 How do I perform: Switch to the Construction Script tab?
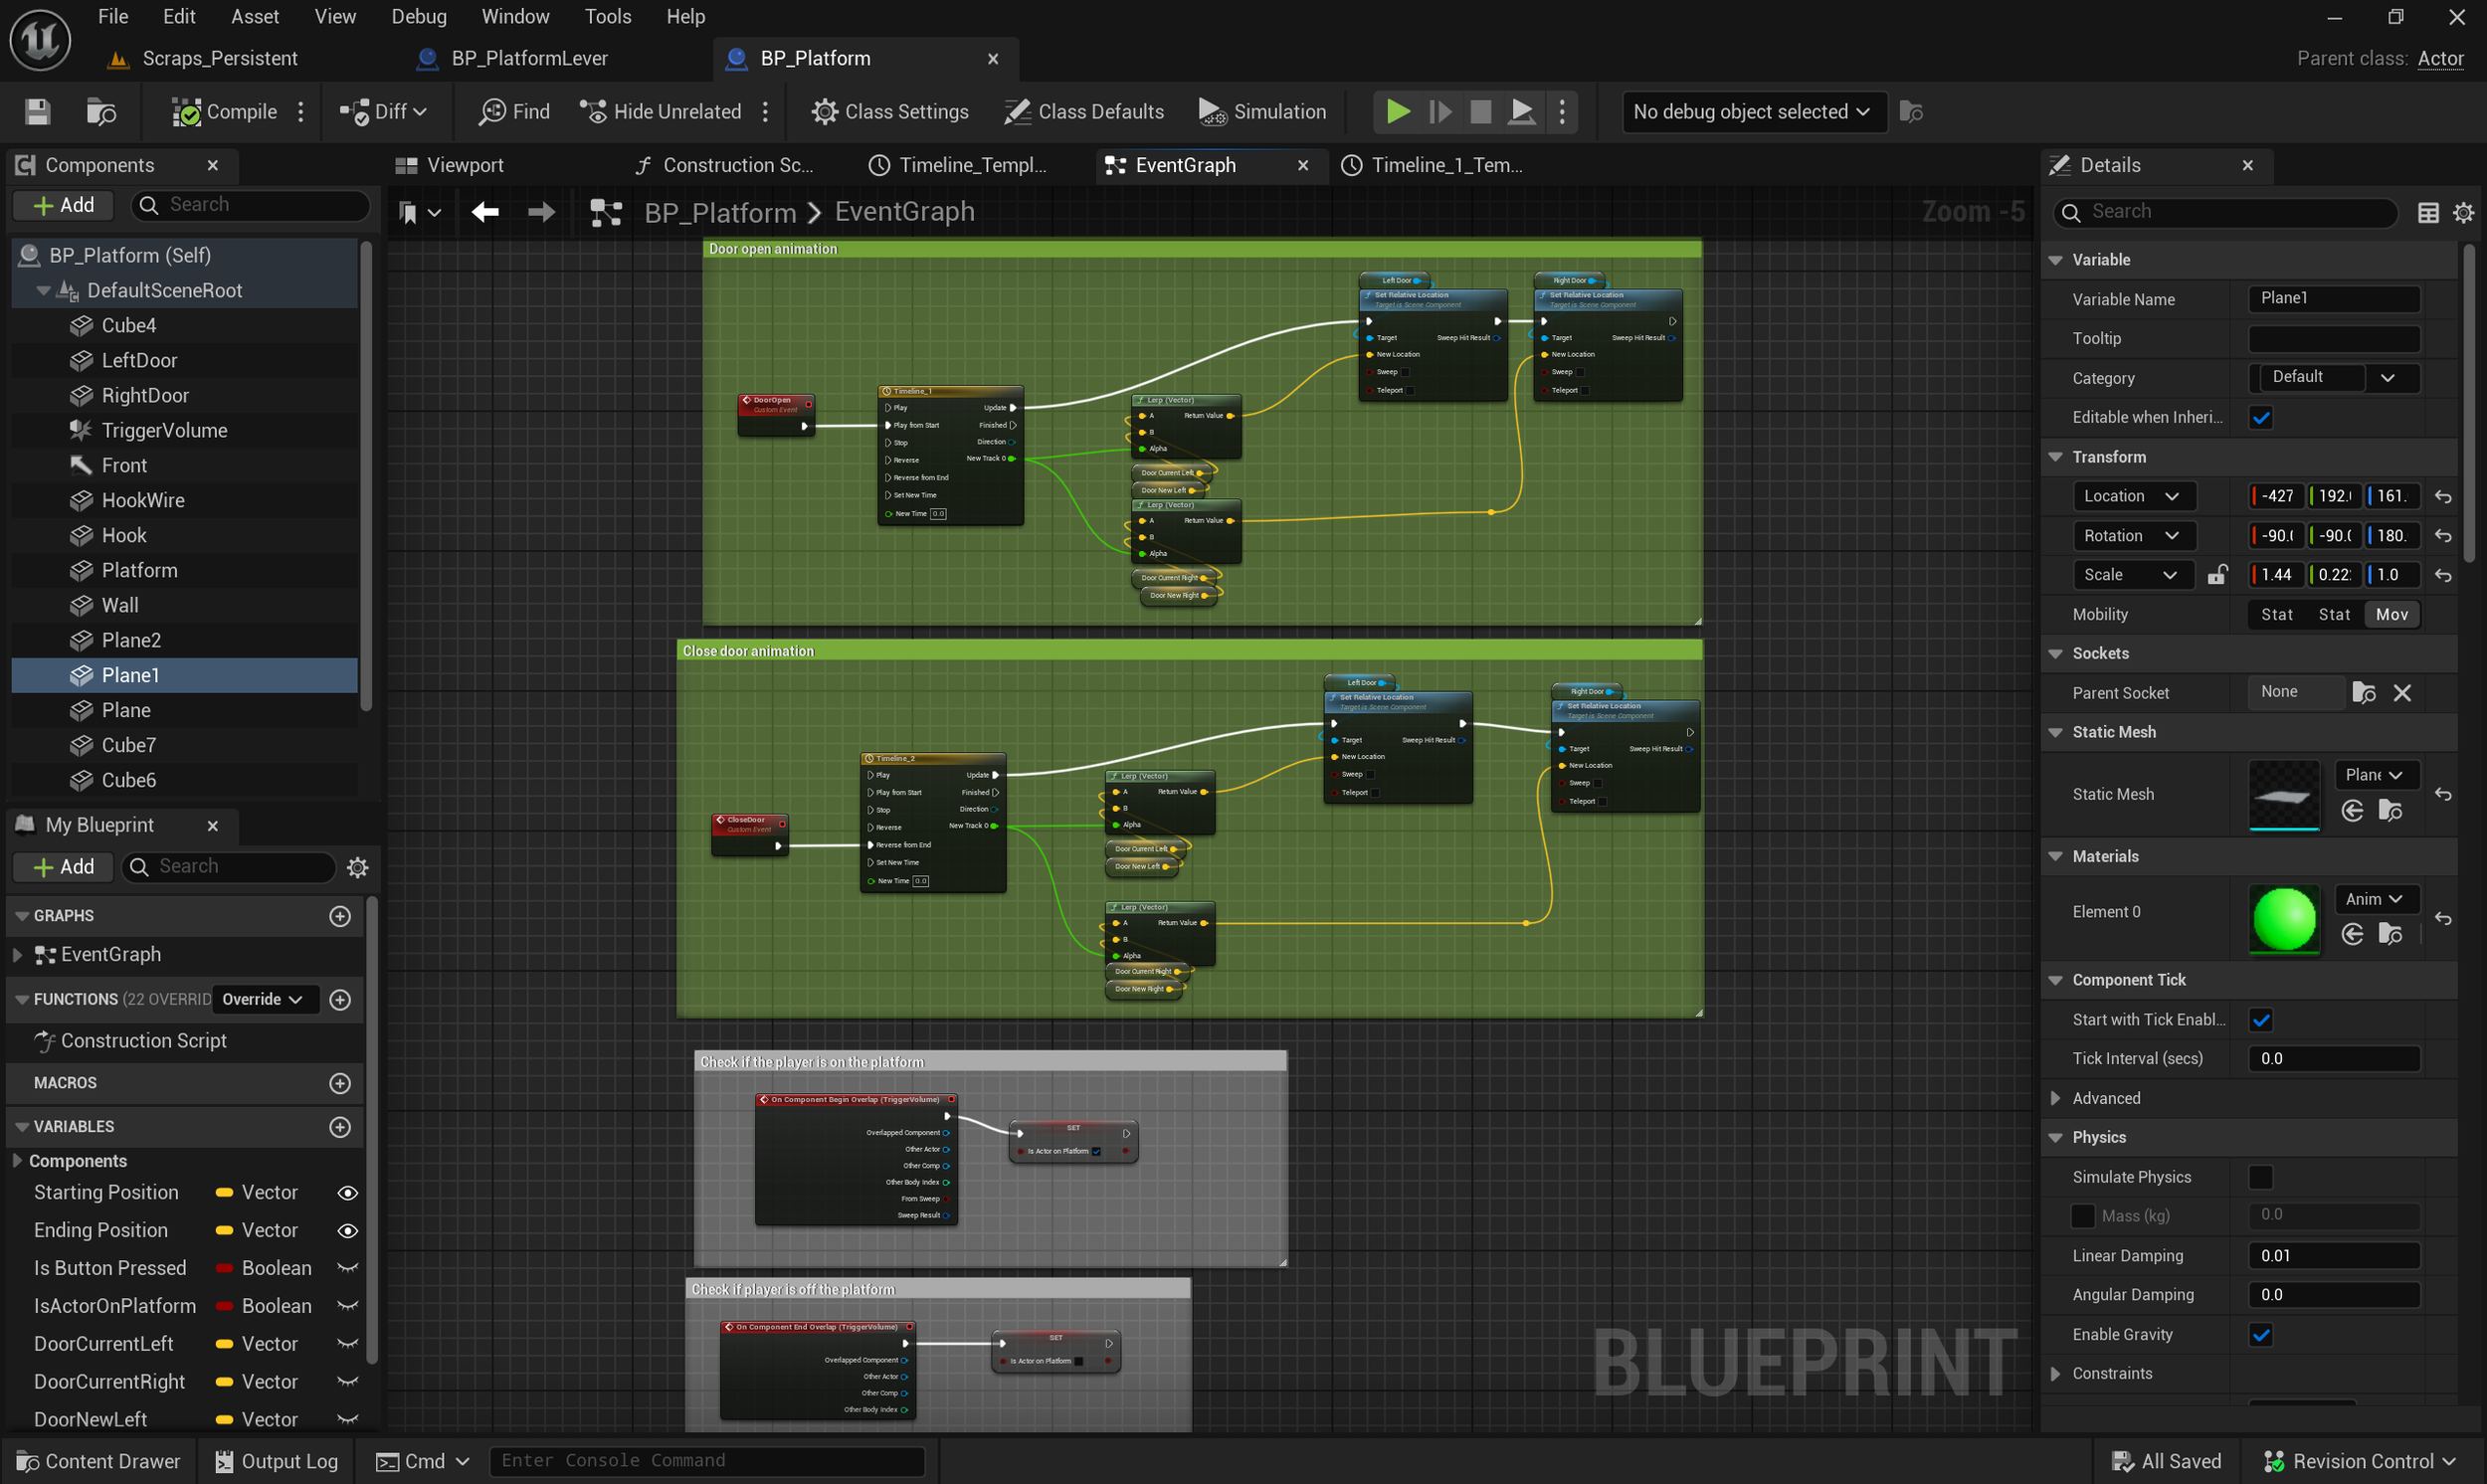pyautogui.click(x=738, y=165)
